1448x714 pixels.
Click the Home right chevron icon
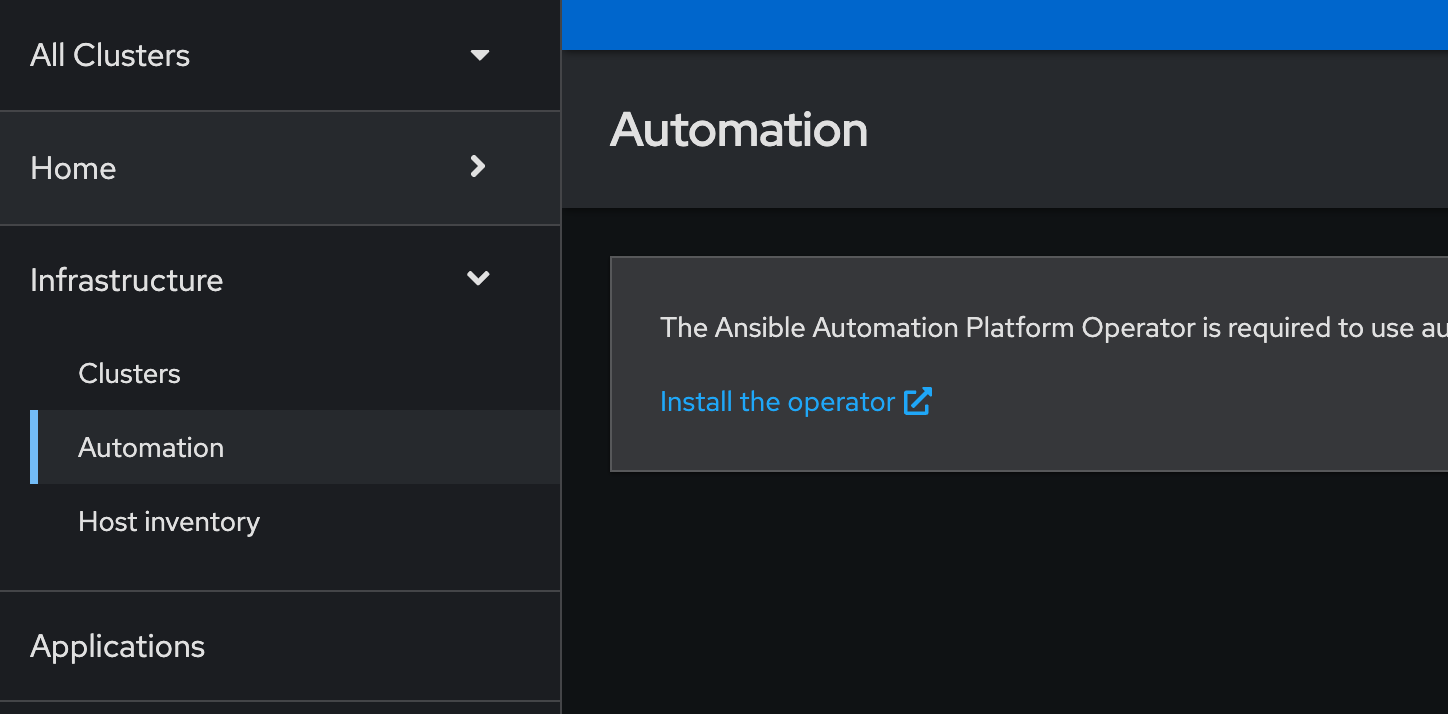pos(478,167)
